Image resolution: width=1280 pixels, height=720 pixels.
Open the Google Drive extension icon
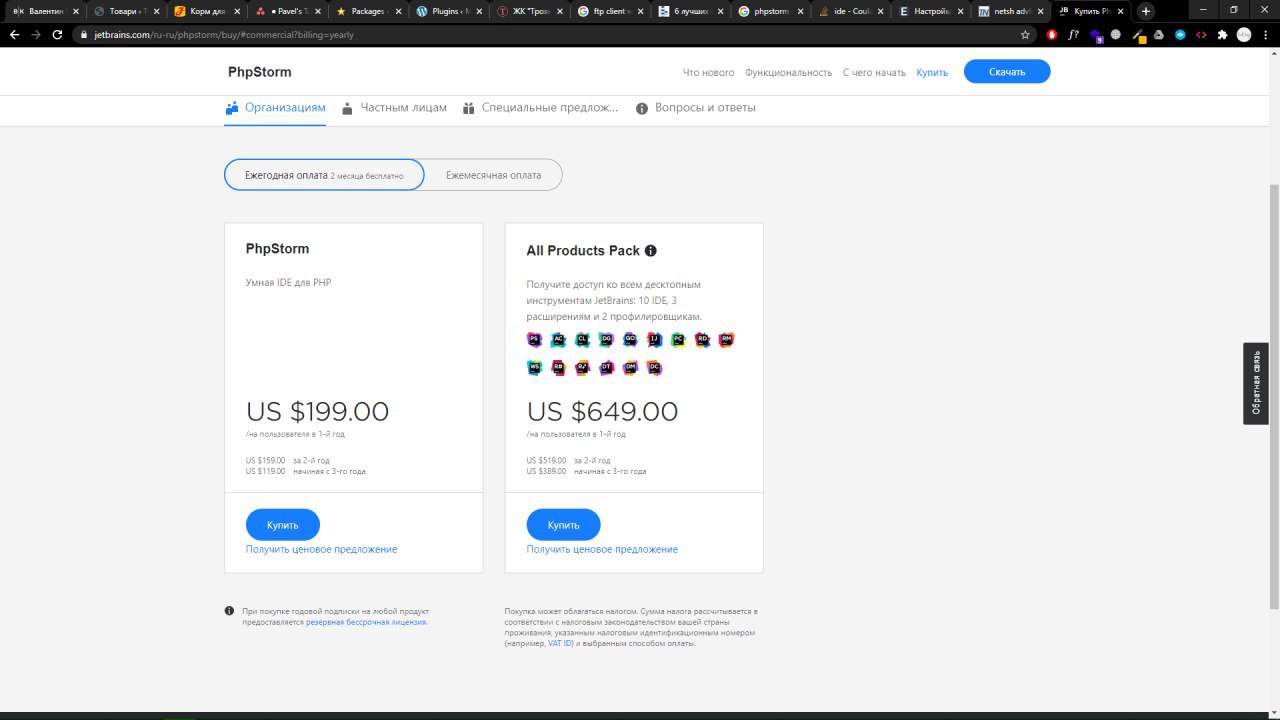pos(1158,34)
